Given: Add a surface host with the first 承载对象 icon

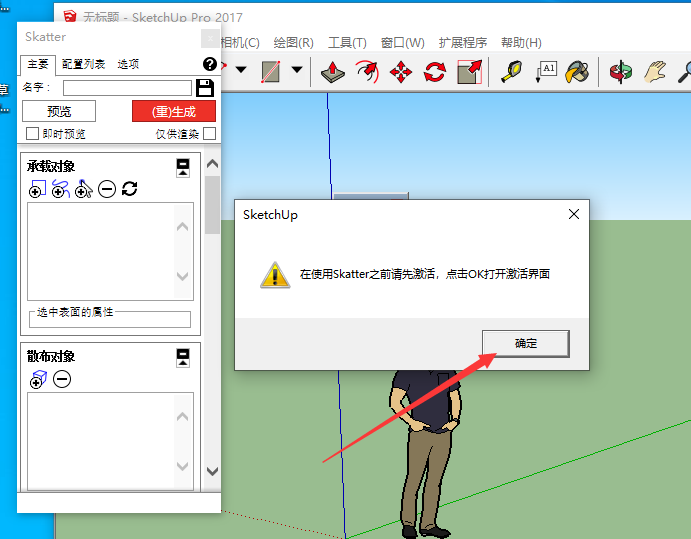Looking at the screenshot, I should (37, 189).
